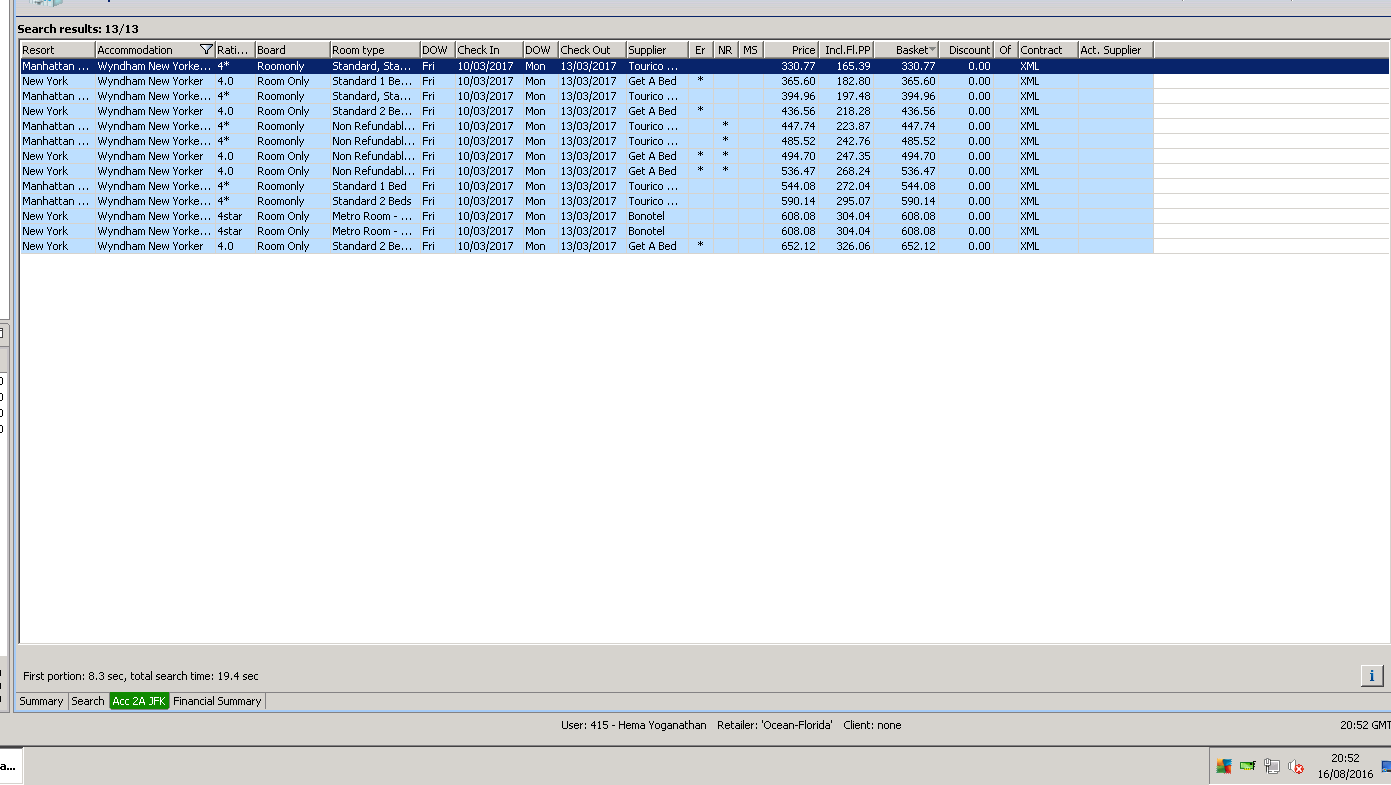The width and height of the screenshot is (1391, 785).
Task: Click the Of column header
Action: 1006,50
